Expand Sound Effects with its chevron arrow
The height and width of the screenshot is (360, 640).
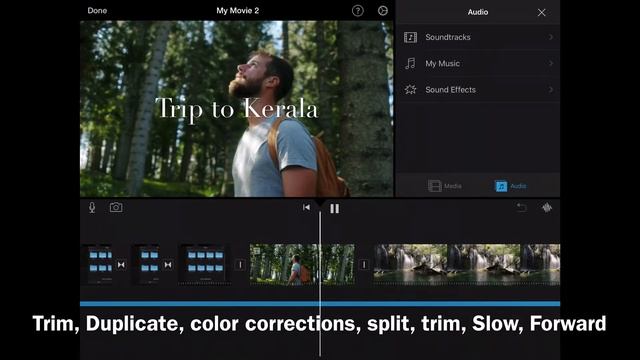click(x=551, y=89)
